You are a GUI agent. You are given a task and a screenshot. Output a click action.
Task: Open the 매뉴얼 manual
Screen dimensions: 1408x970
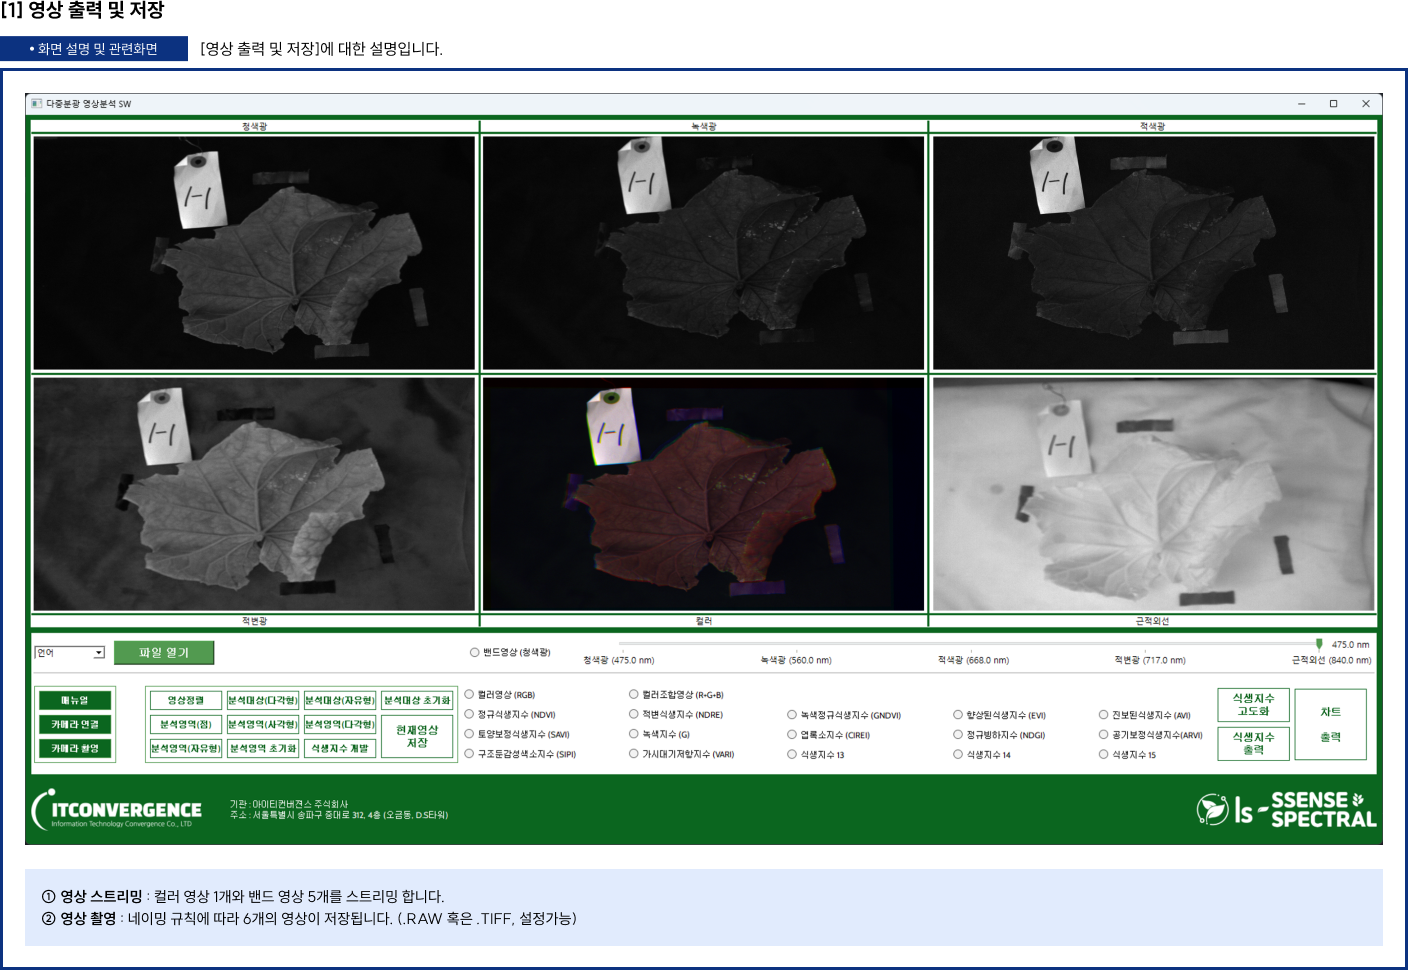75,700
